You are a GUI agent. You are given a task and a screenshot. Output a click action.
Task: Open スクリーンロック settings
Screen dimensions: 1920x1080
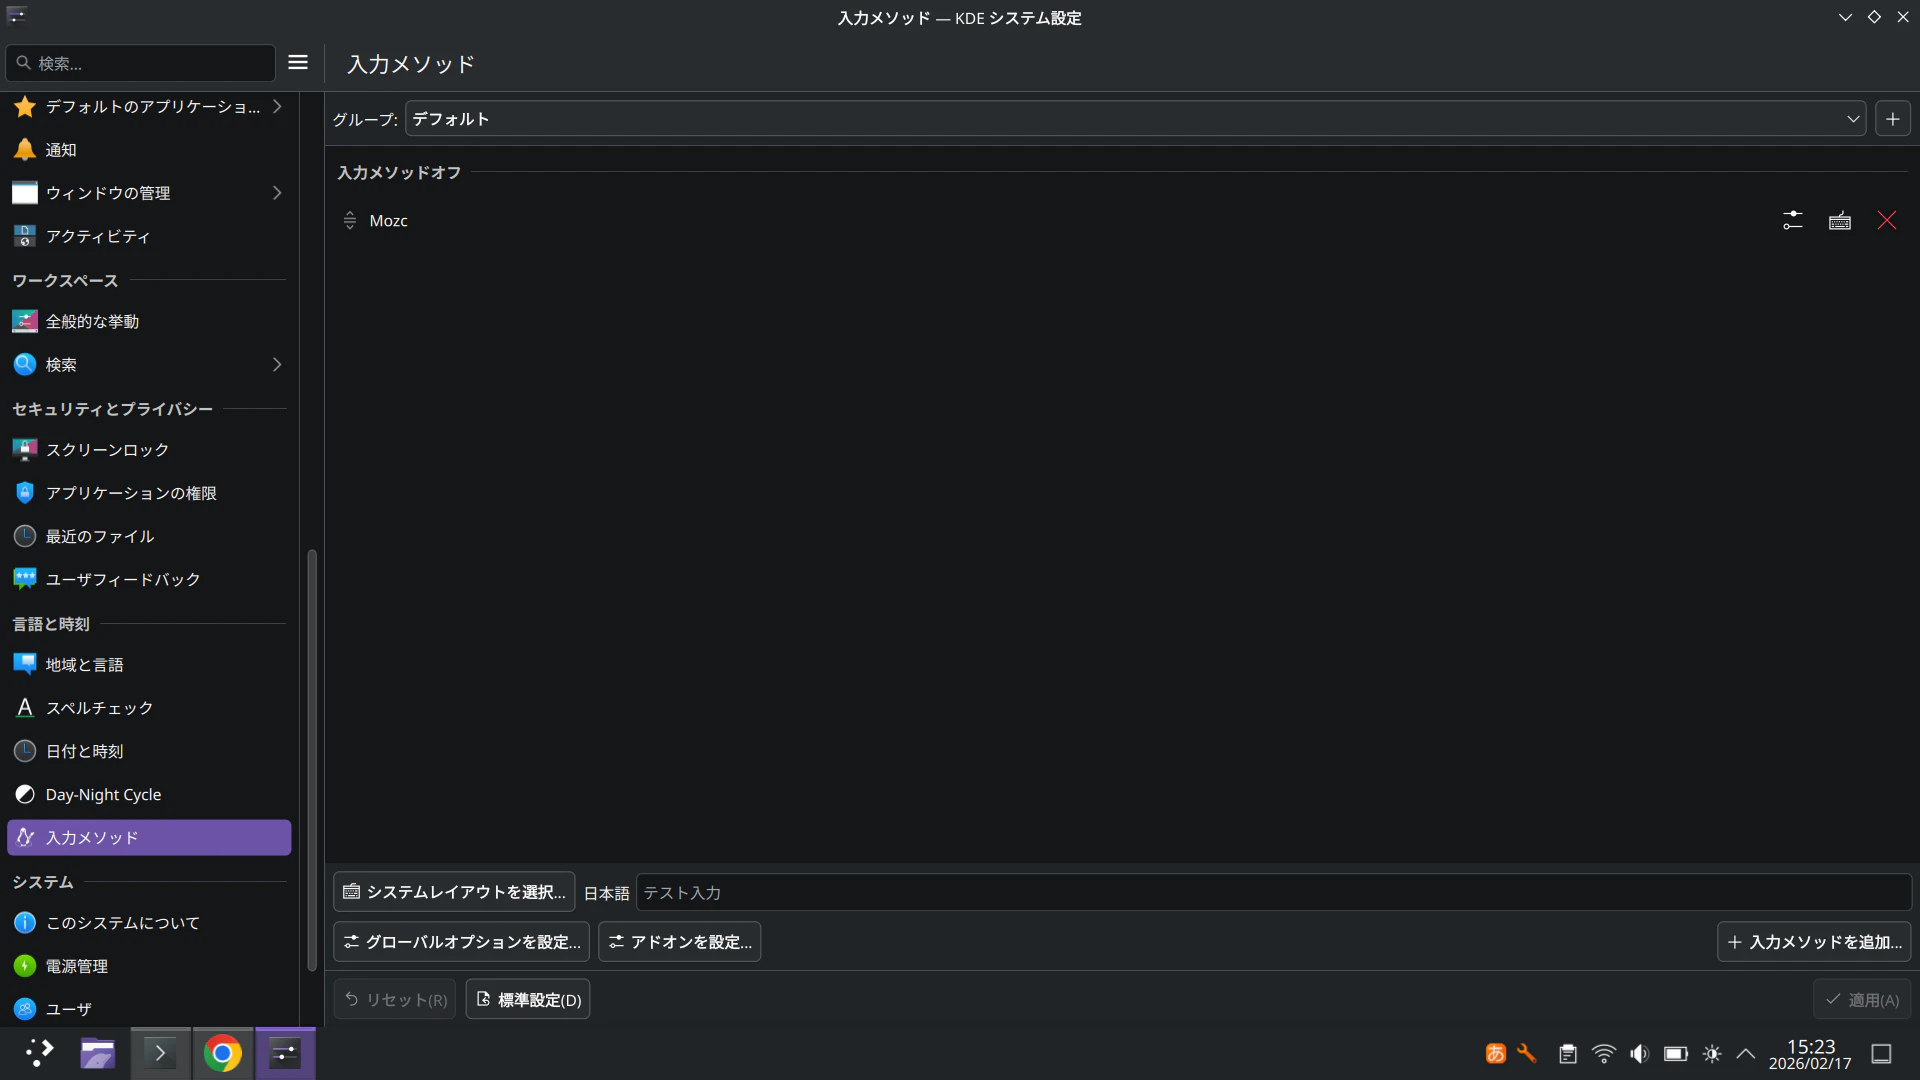[x=149, y=450]
